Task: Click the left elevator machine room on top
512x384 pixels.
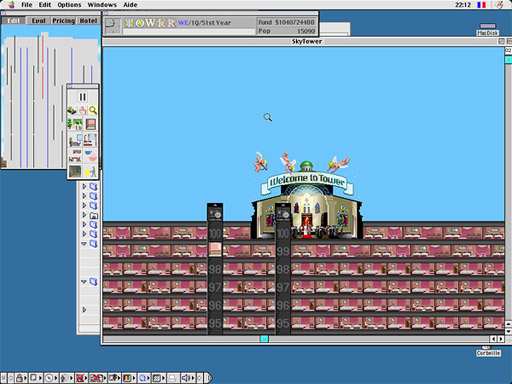Action: (215, 212)
